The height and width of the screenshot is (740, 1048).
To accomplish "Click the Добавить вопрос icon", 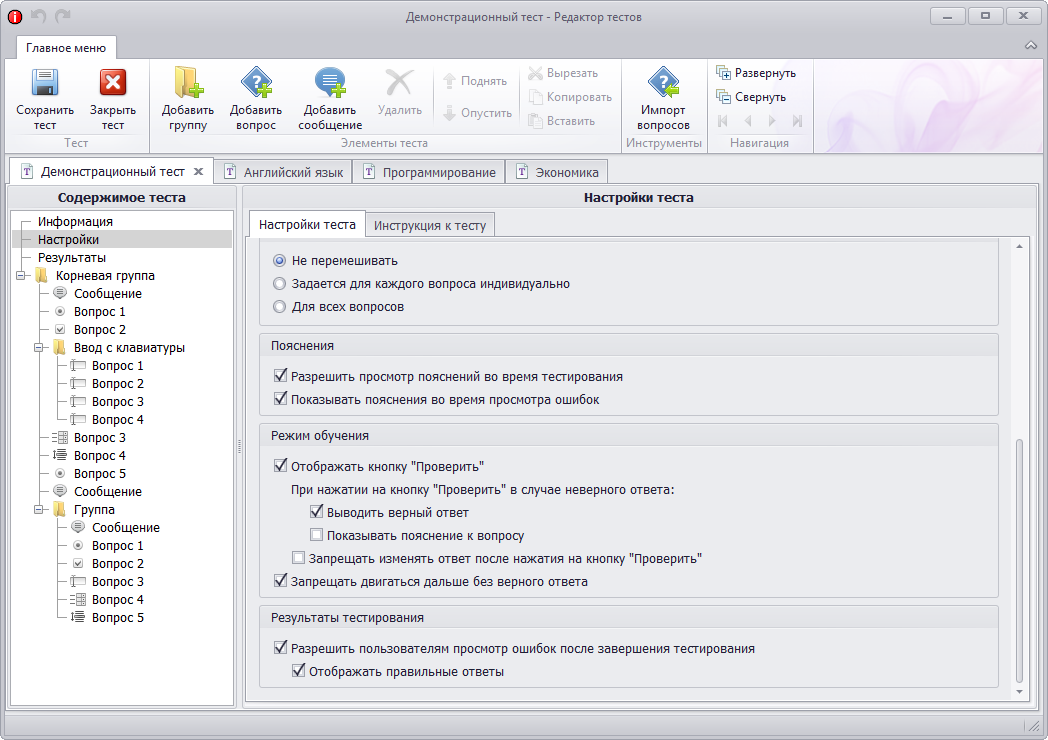I will [256, 82].
